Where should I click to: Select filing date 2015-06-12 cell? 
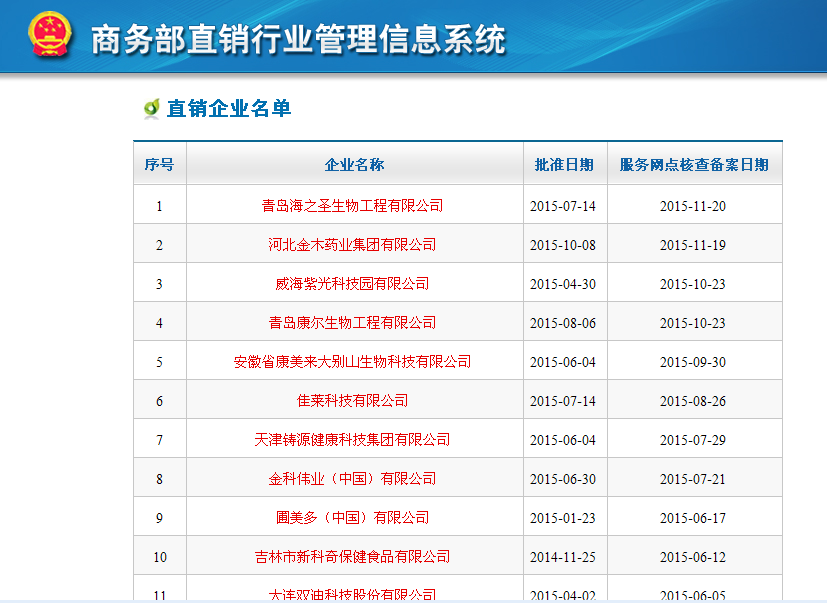pos(695,556)
